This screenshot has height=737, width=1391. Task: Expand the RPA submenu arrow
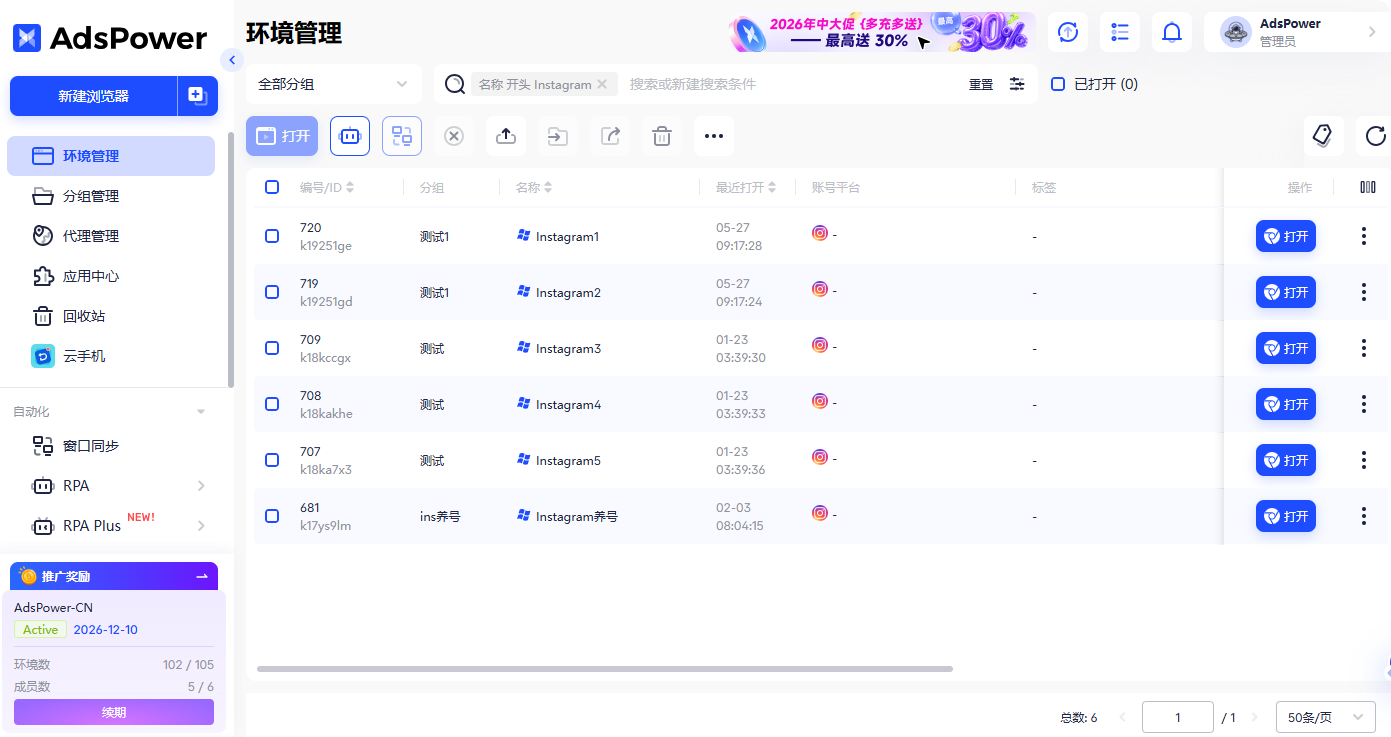201,486
